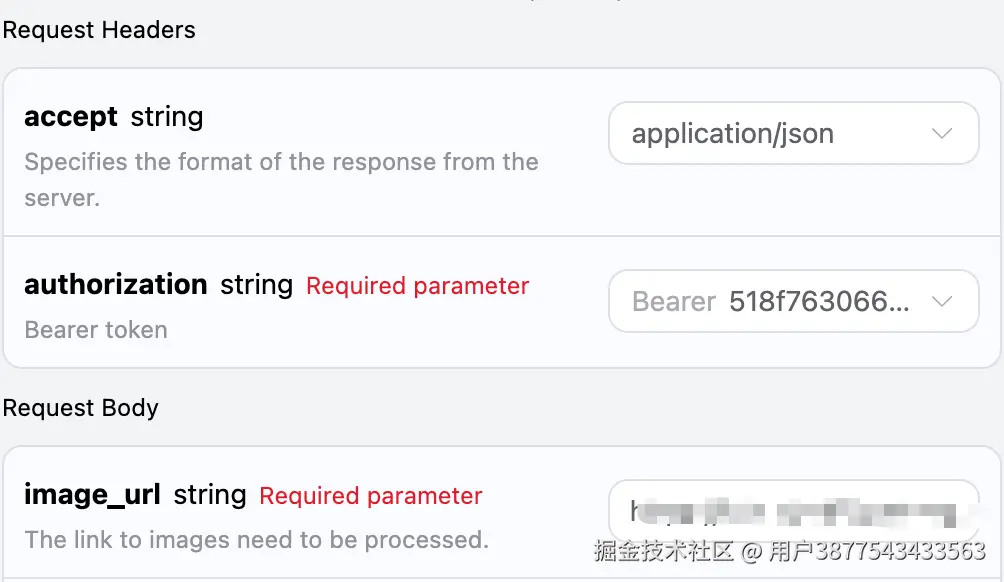The height and width of the screenshot is (582, 1004).
Task: Select the application/json value text
Action: [732, 134]
